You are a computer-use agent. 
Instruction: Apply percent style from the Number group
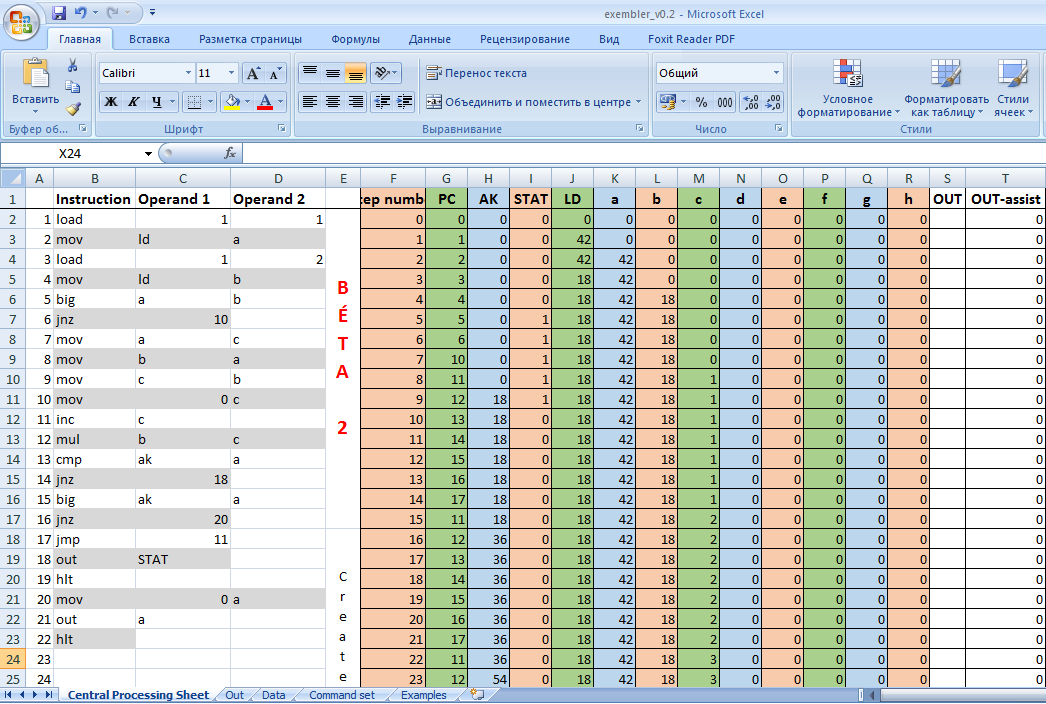[700, 103]
